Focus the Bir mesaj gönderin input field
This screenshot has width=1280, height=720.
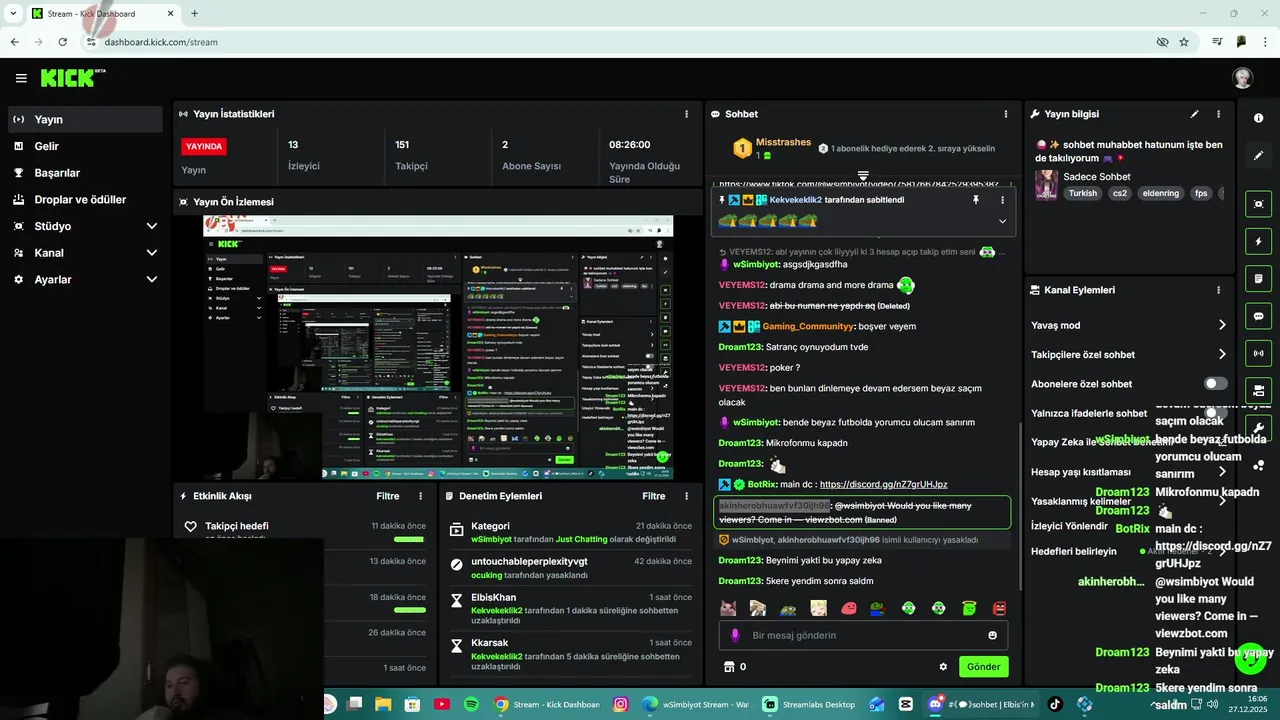point(863,635)
